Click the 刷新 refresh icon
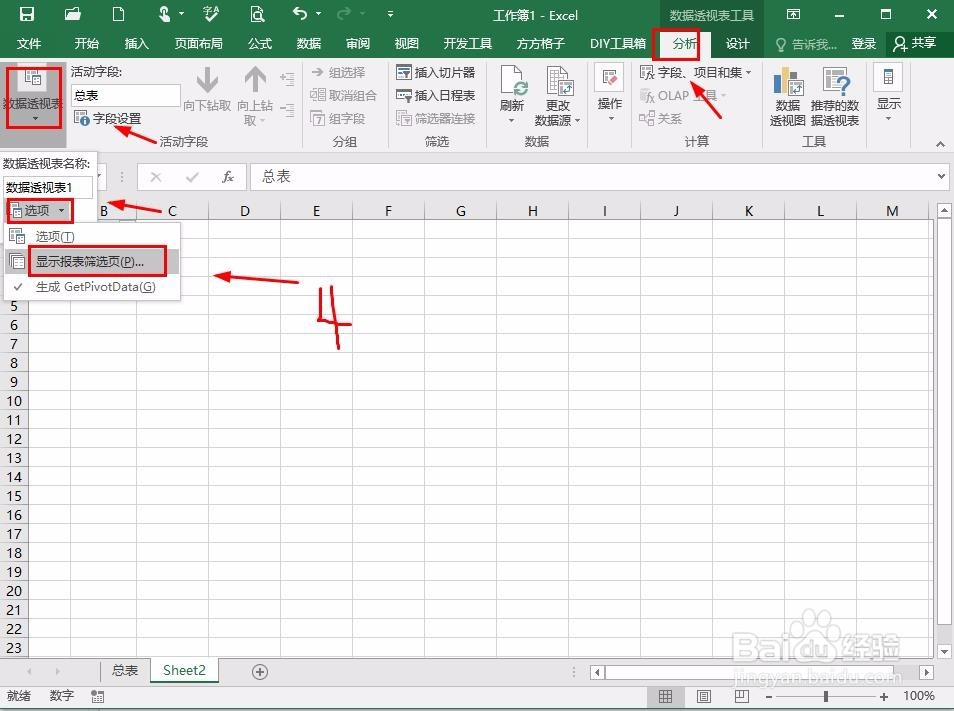 [x=512, y=80]
